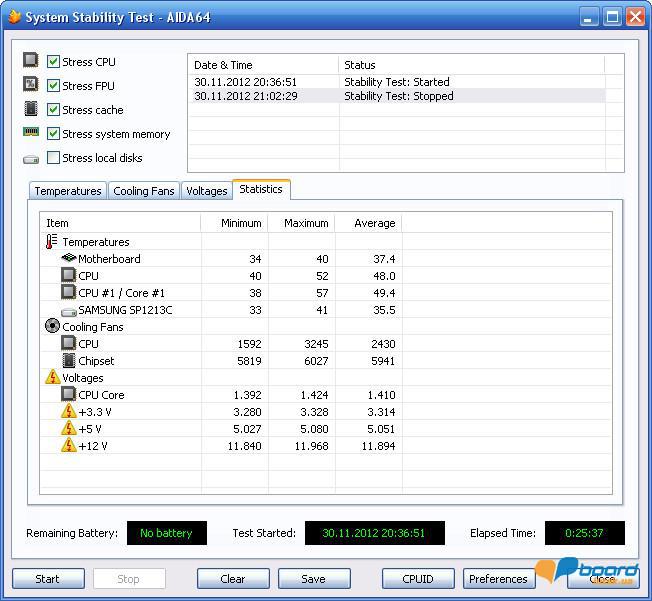Click the fan icon next to Cooling Fans
This screenshot has height=601, width=652.
[x=52, y=326]
